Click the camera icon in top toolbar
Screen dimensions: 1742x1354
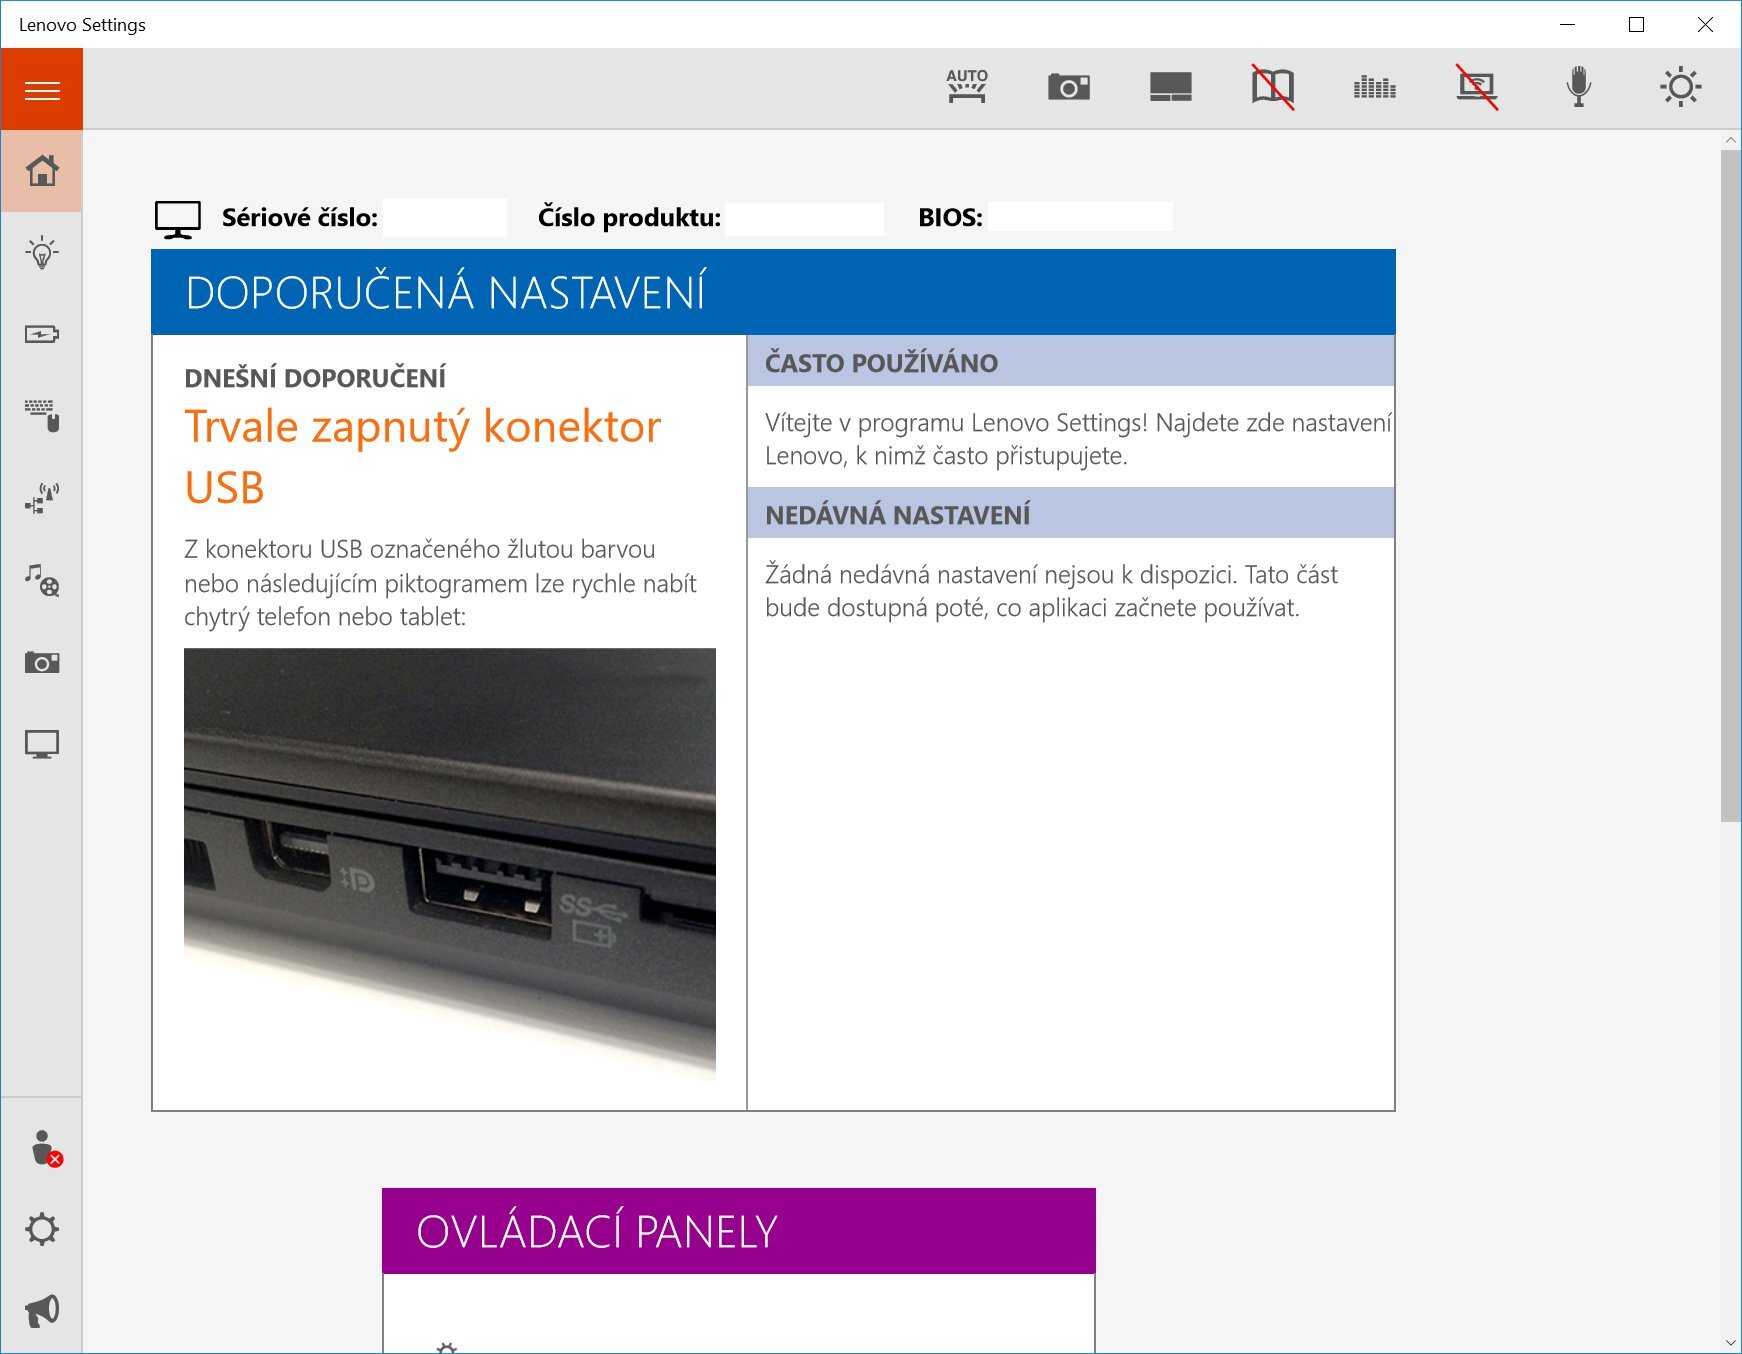1069,87
